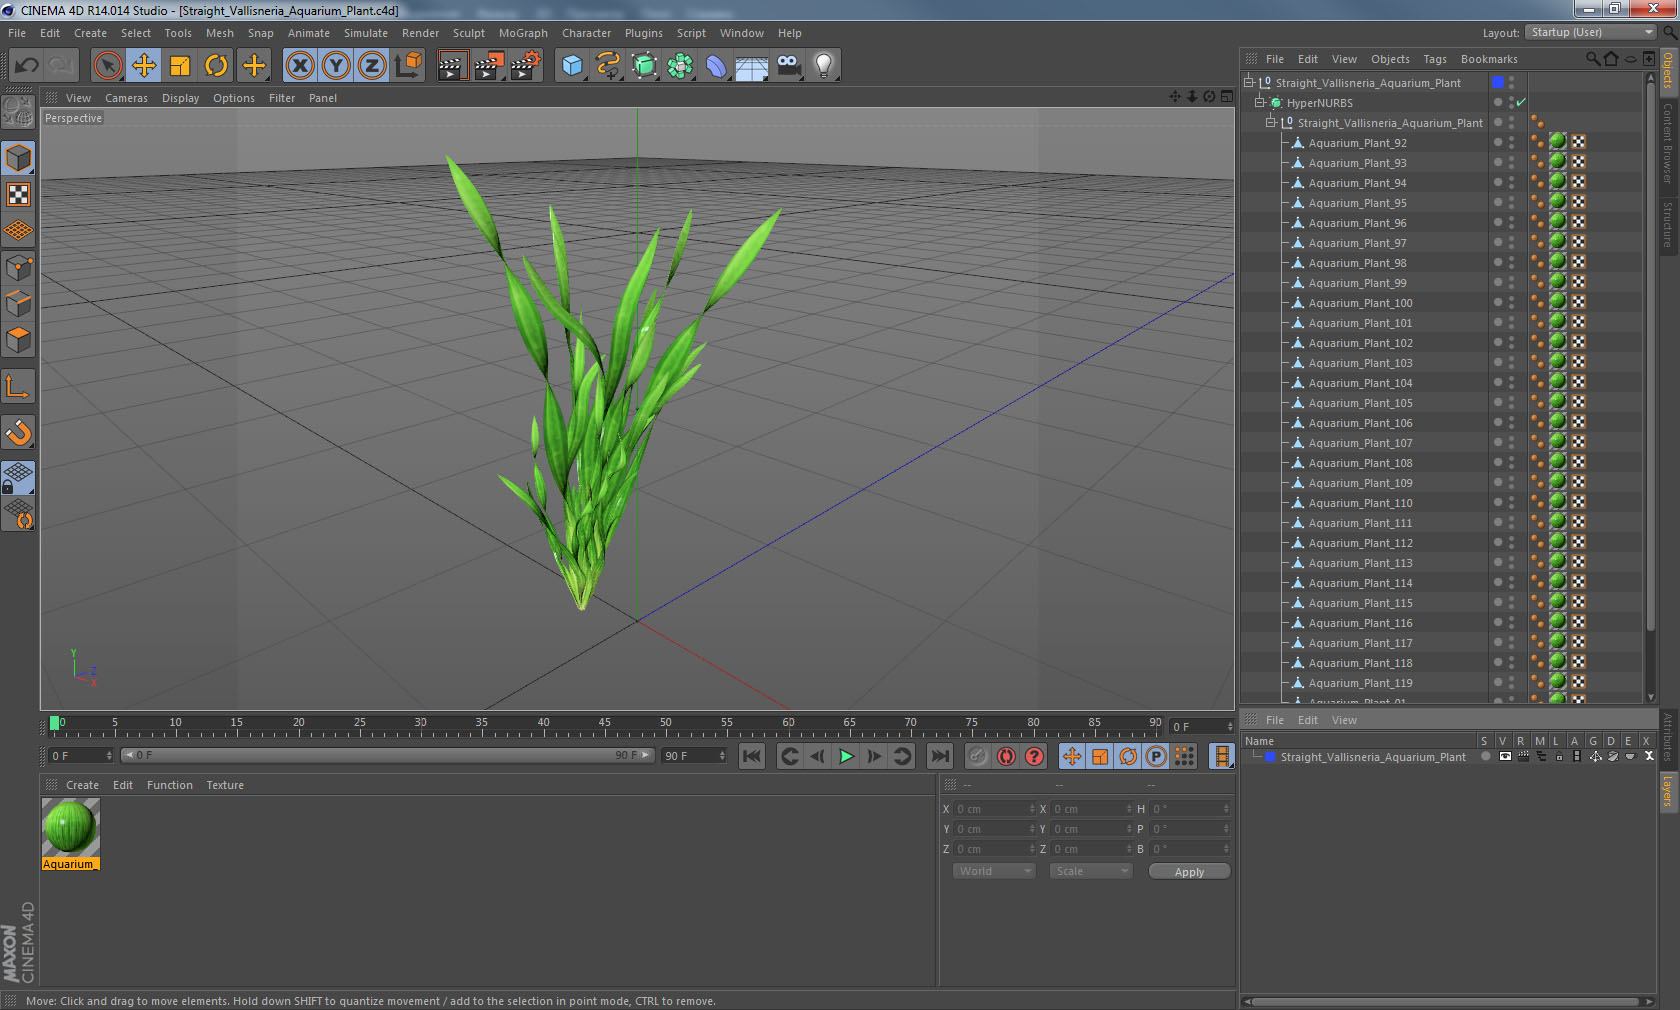The height and width of the screenshot is (1010, 1680).
Task: Open the File menu
Action: click(17, 33)
